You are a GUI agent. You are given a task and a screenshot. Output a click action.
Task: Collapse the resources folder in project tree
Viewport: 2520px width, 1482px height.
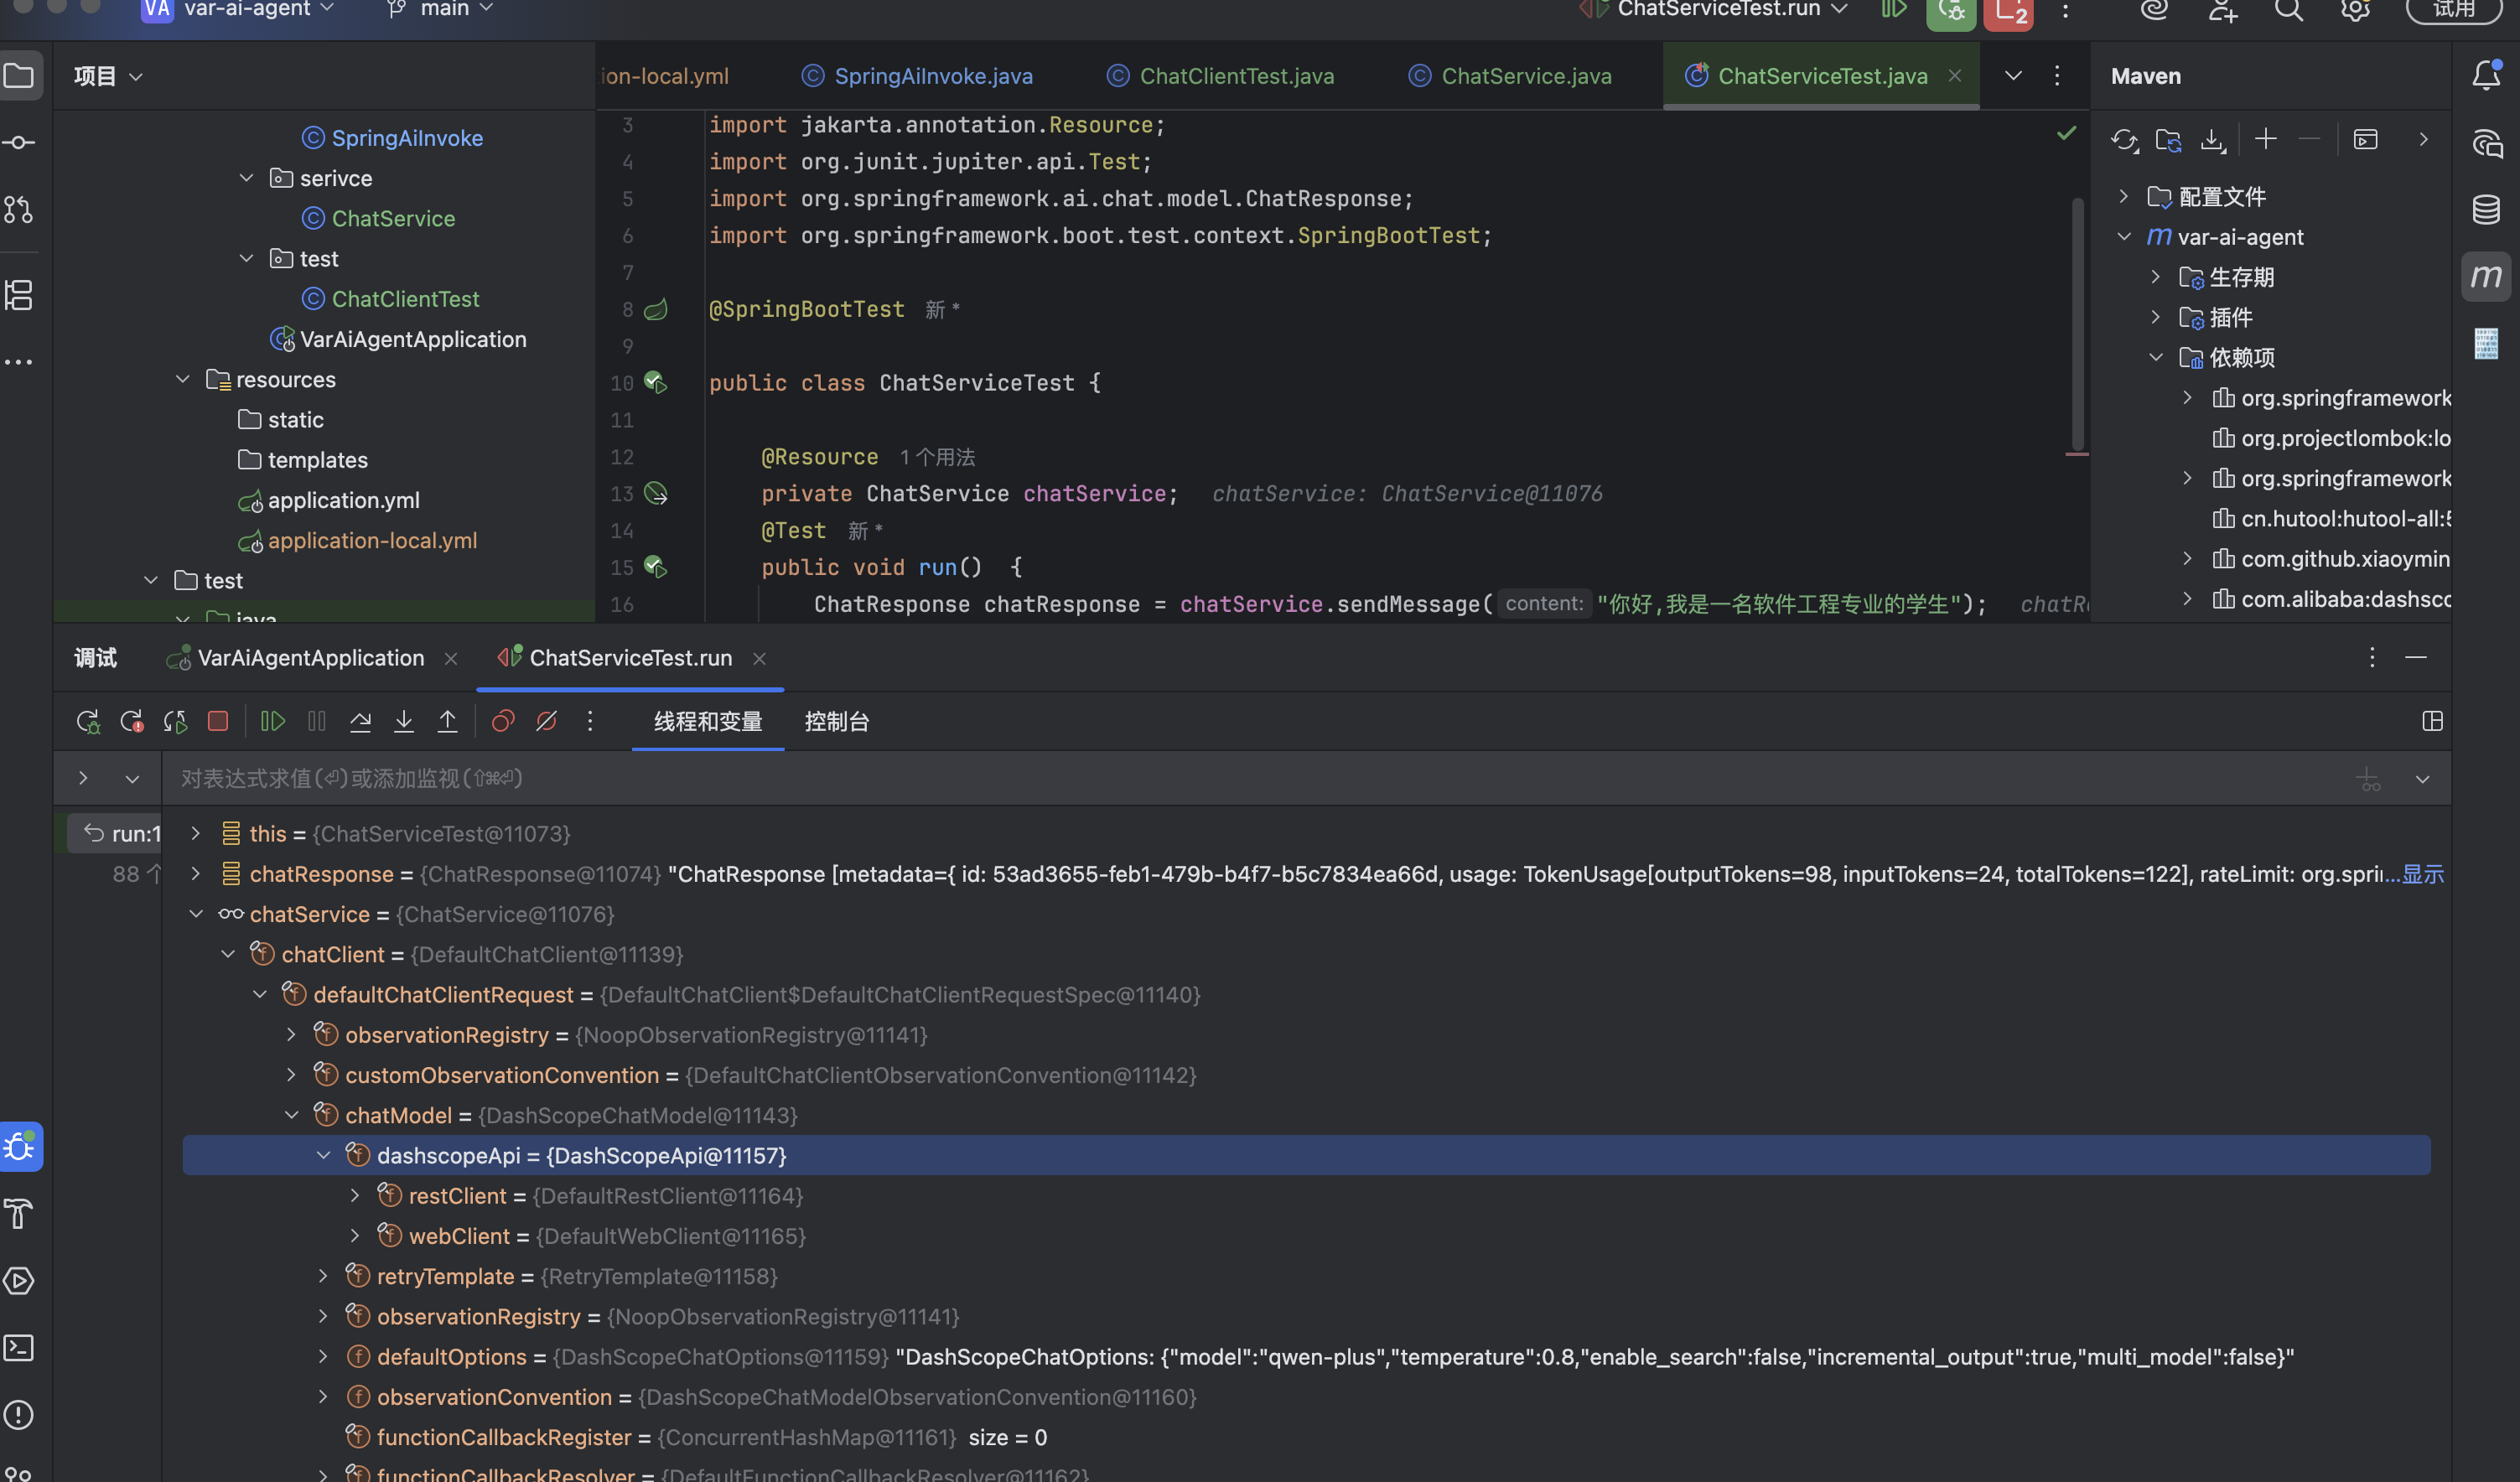coord(182,379)
